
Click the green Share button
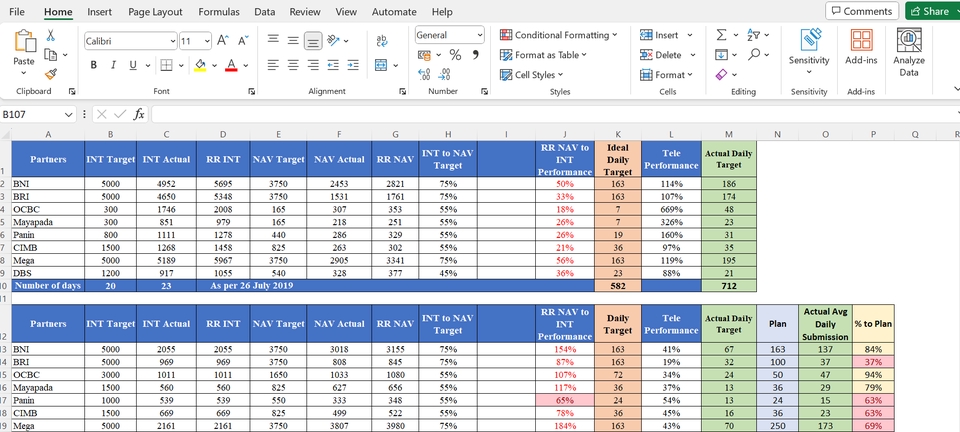tap(933, 11)
